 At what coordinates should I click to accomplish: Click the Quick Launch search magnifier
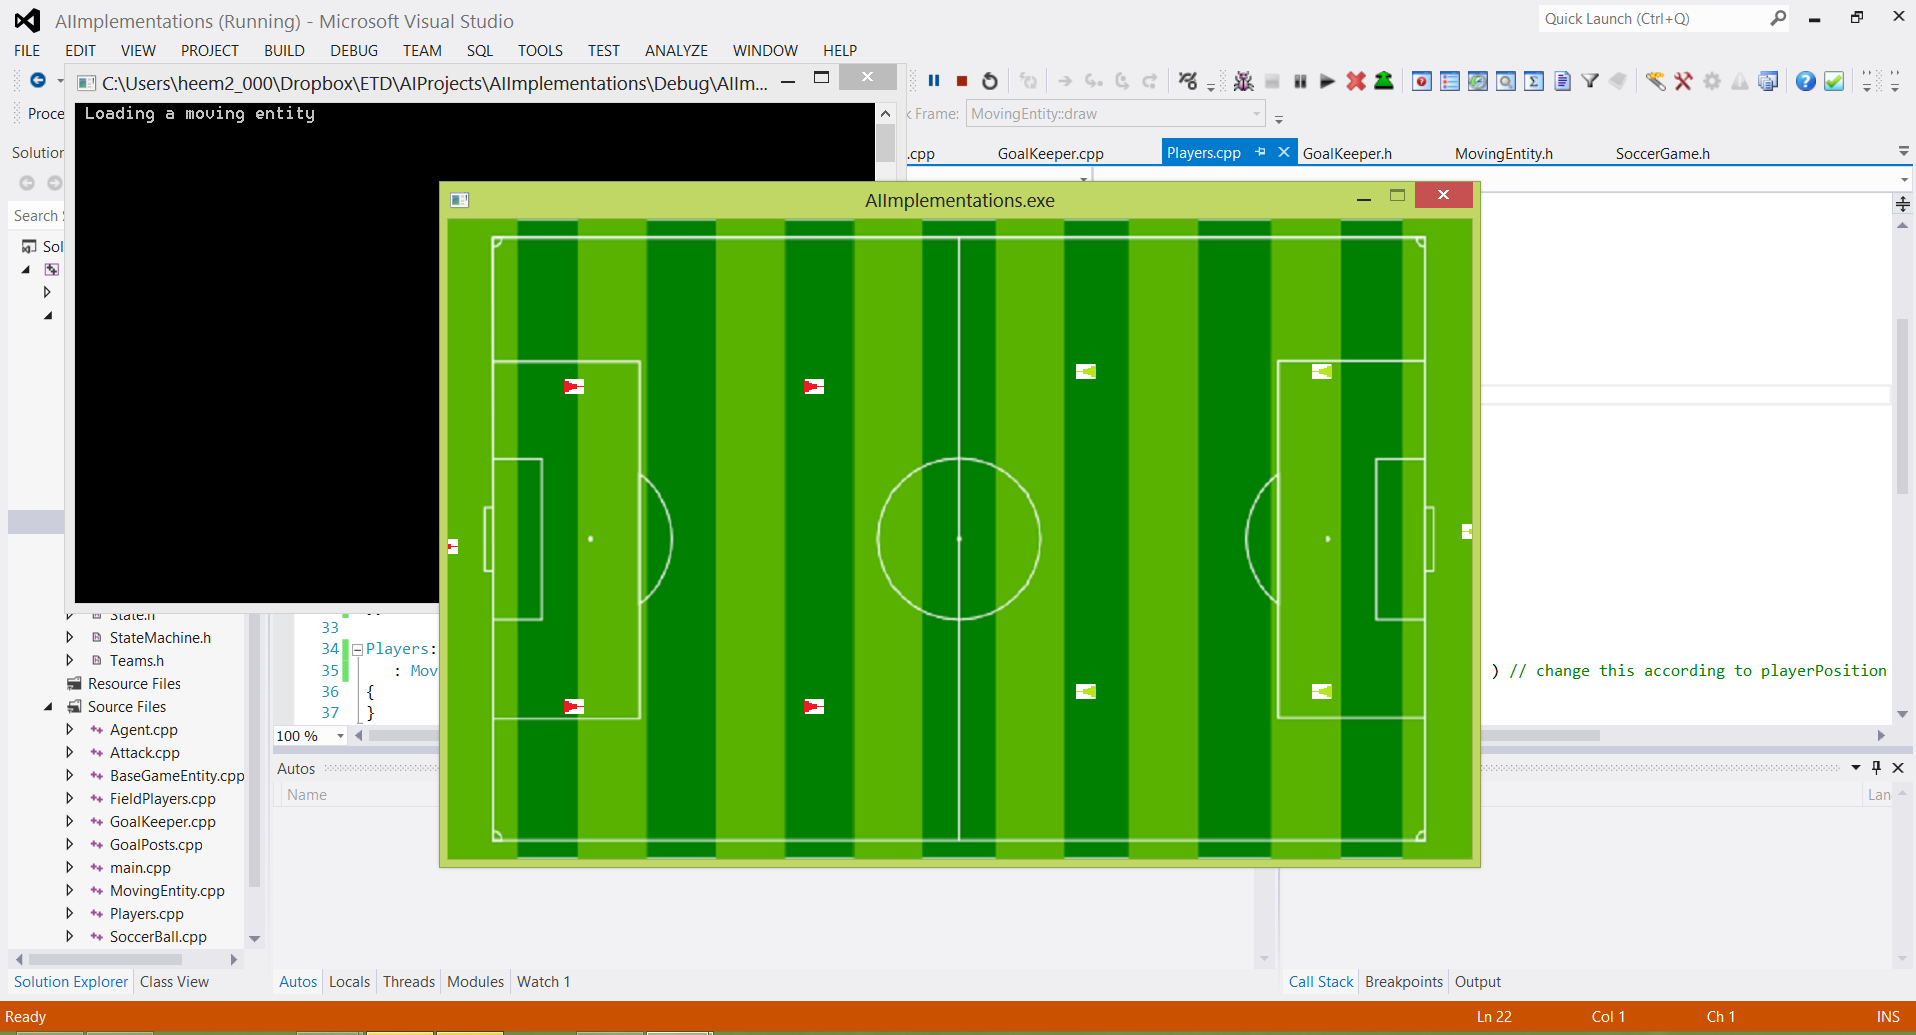point(1778,18)
